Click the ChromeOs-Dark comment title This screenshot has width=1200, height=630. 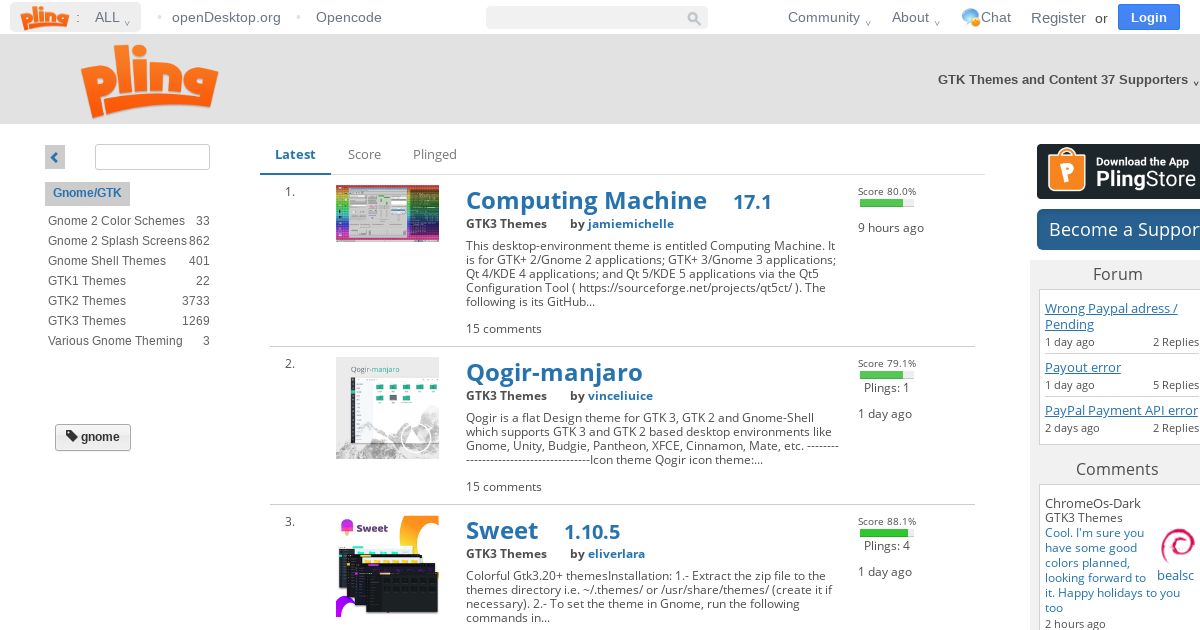point(1093,503)
